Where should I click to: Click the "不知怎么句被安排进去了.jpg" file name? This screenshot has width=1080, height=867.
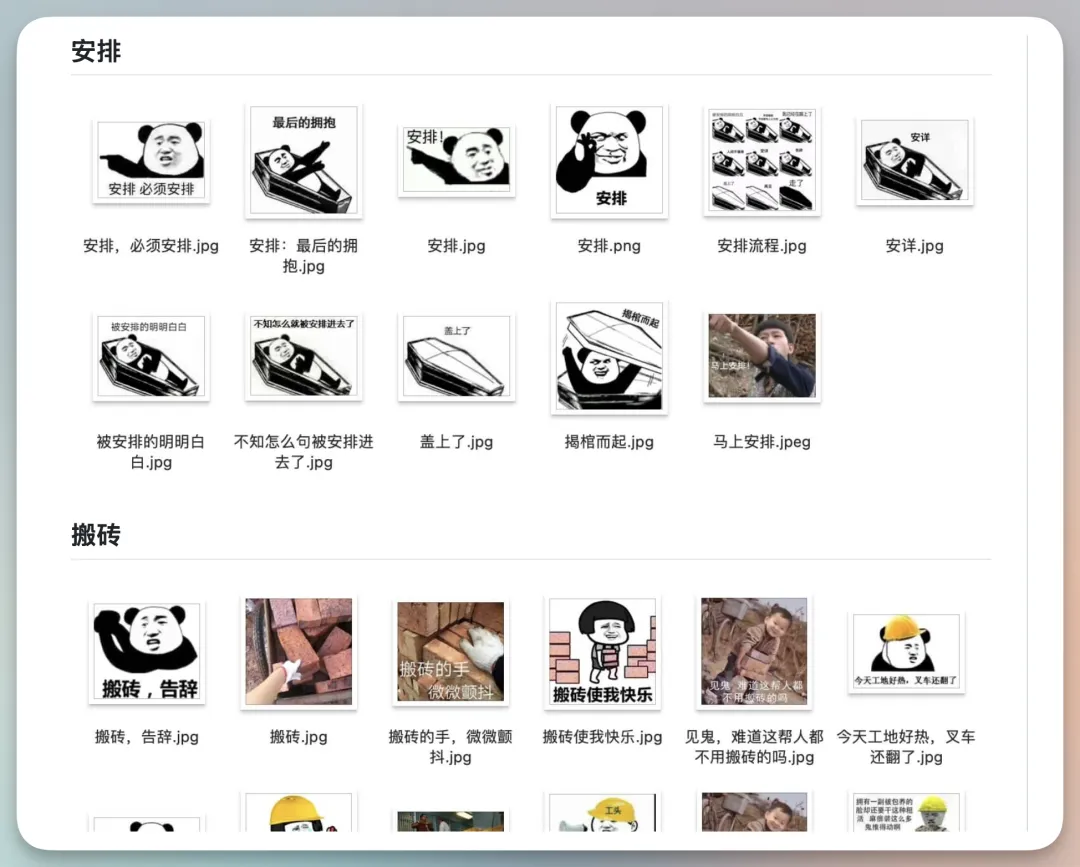(304, 452)
